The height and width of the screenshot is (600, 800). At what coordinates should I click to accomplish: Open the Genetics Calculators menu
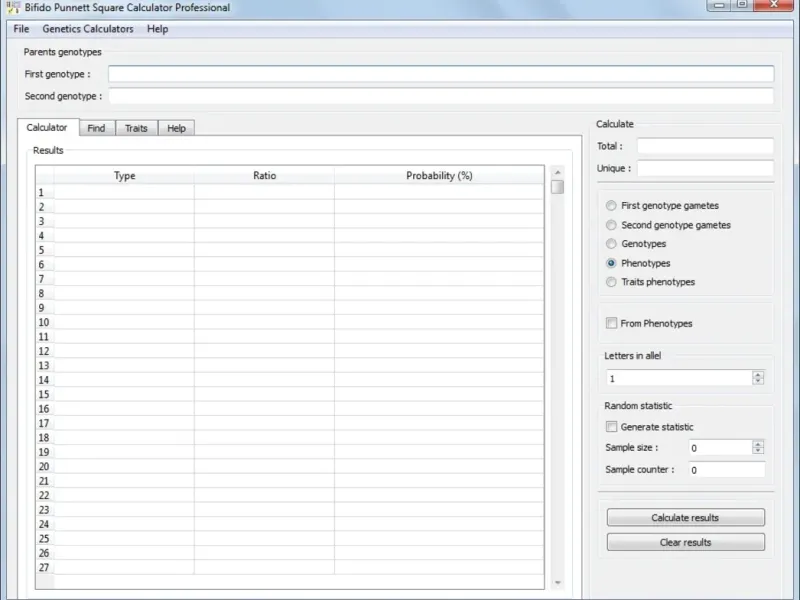[88, 29]
